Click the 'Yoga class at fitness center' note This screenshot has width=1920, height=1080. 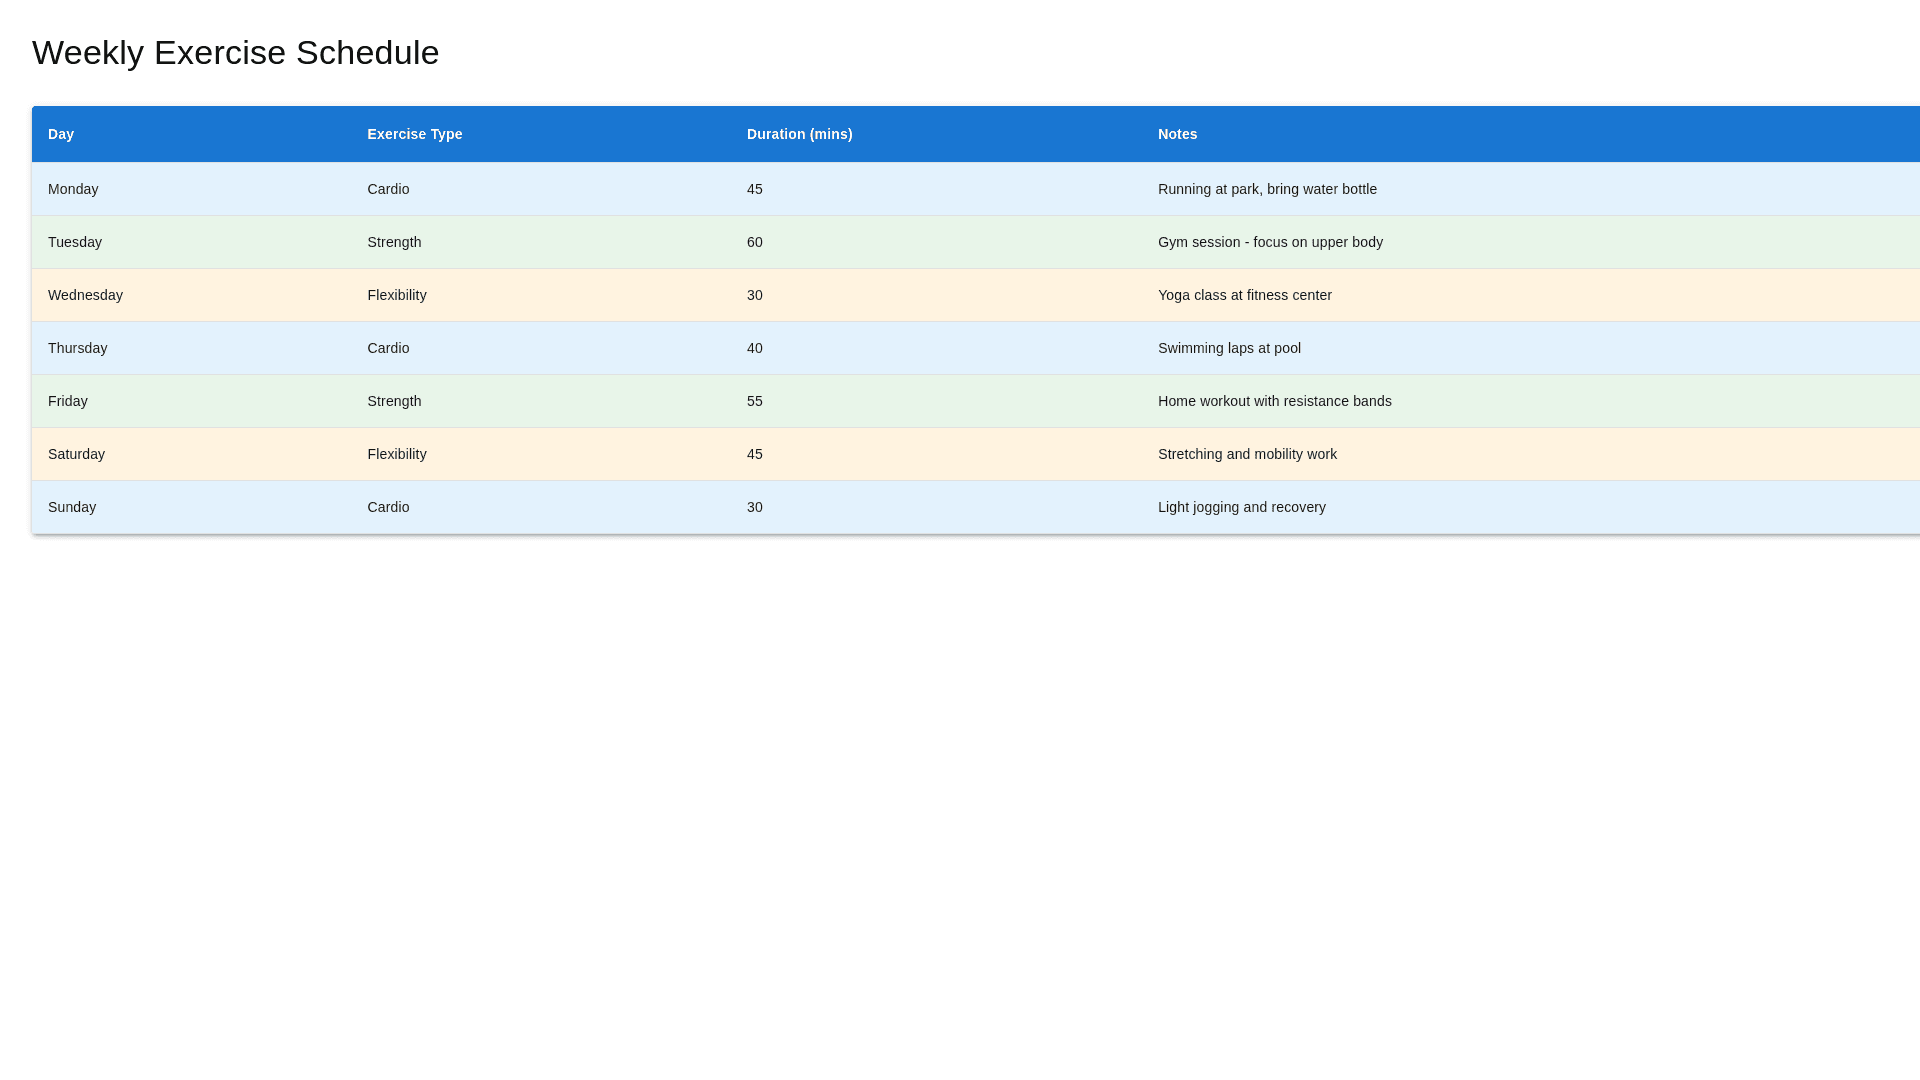point(1244,295)
